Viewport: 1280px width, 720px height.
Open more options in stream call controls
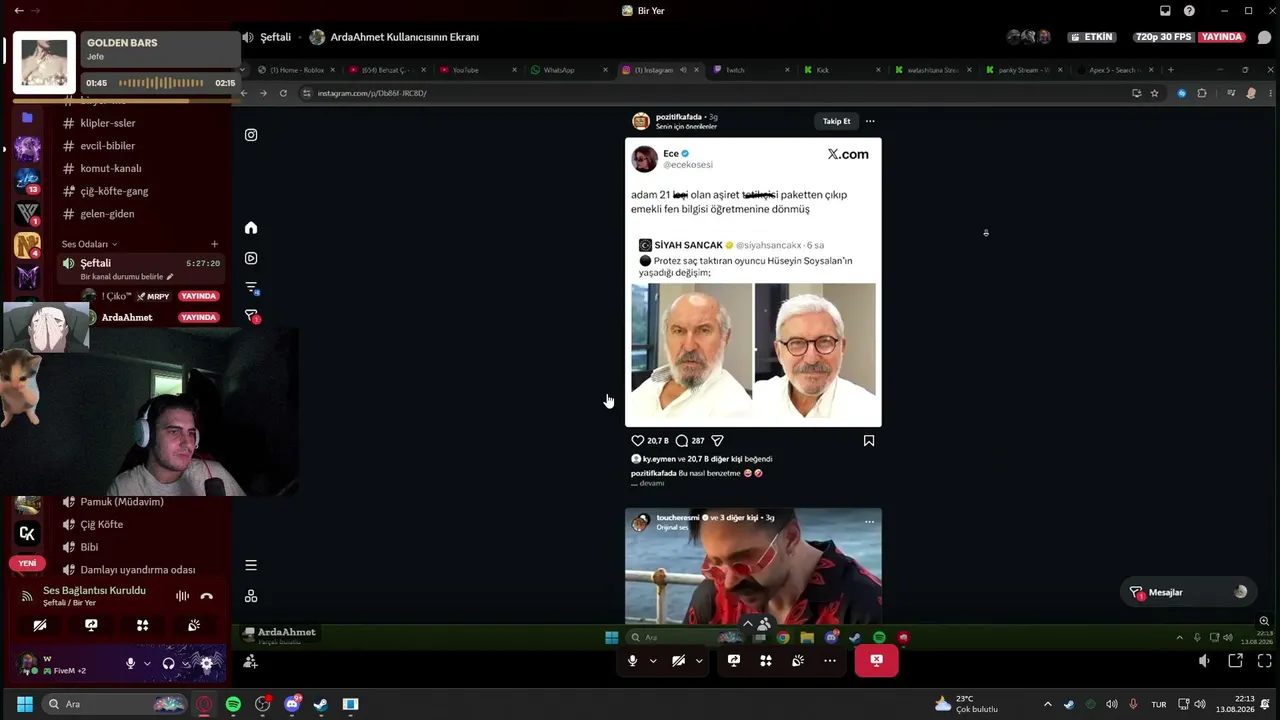pos(830,660)
